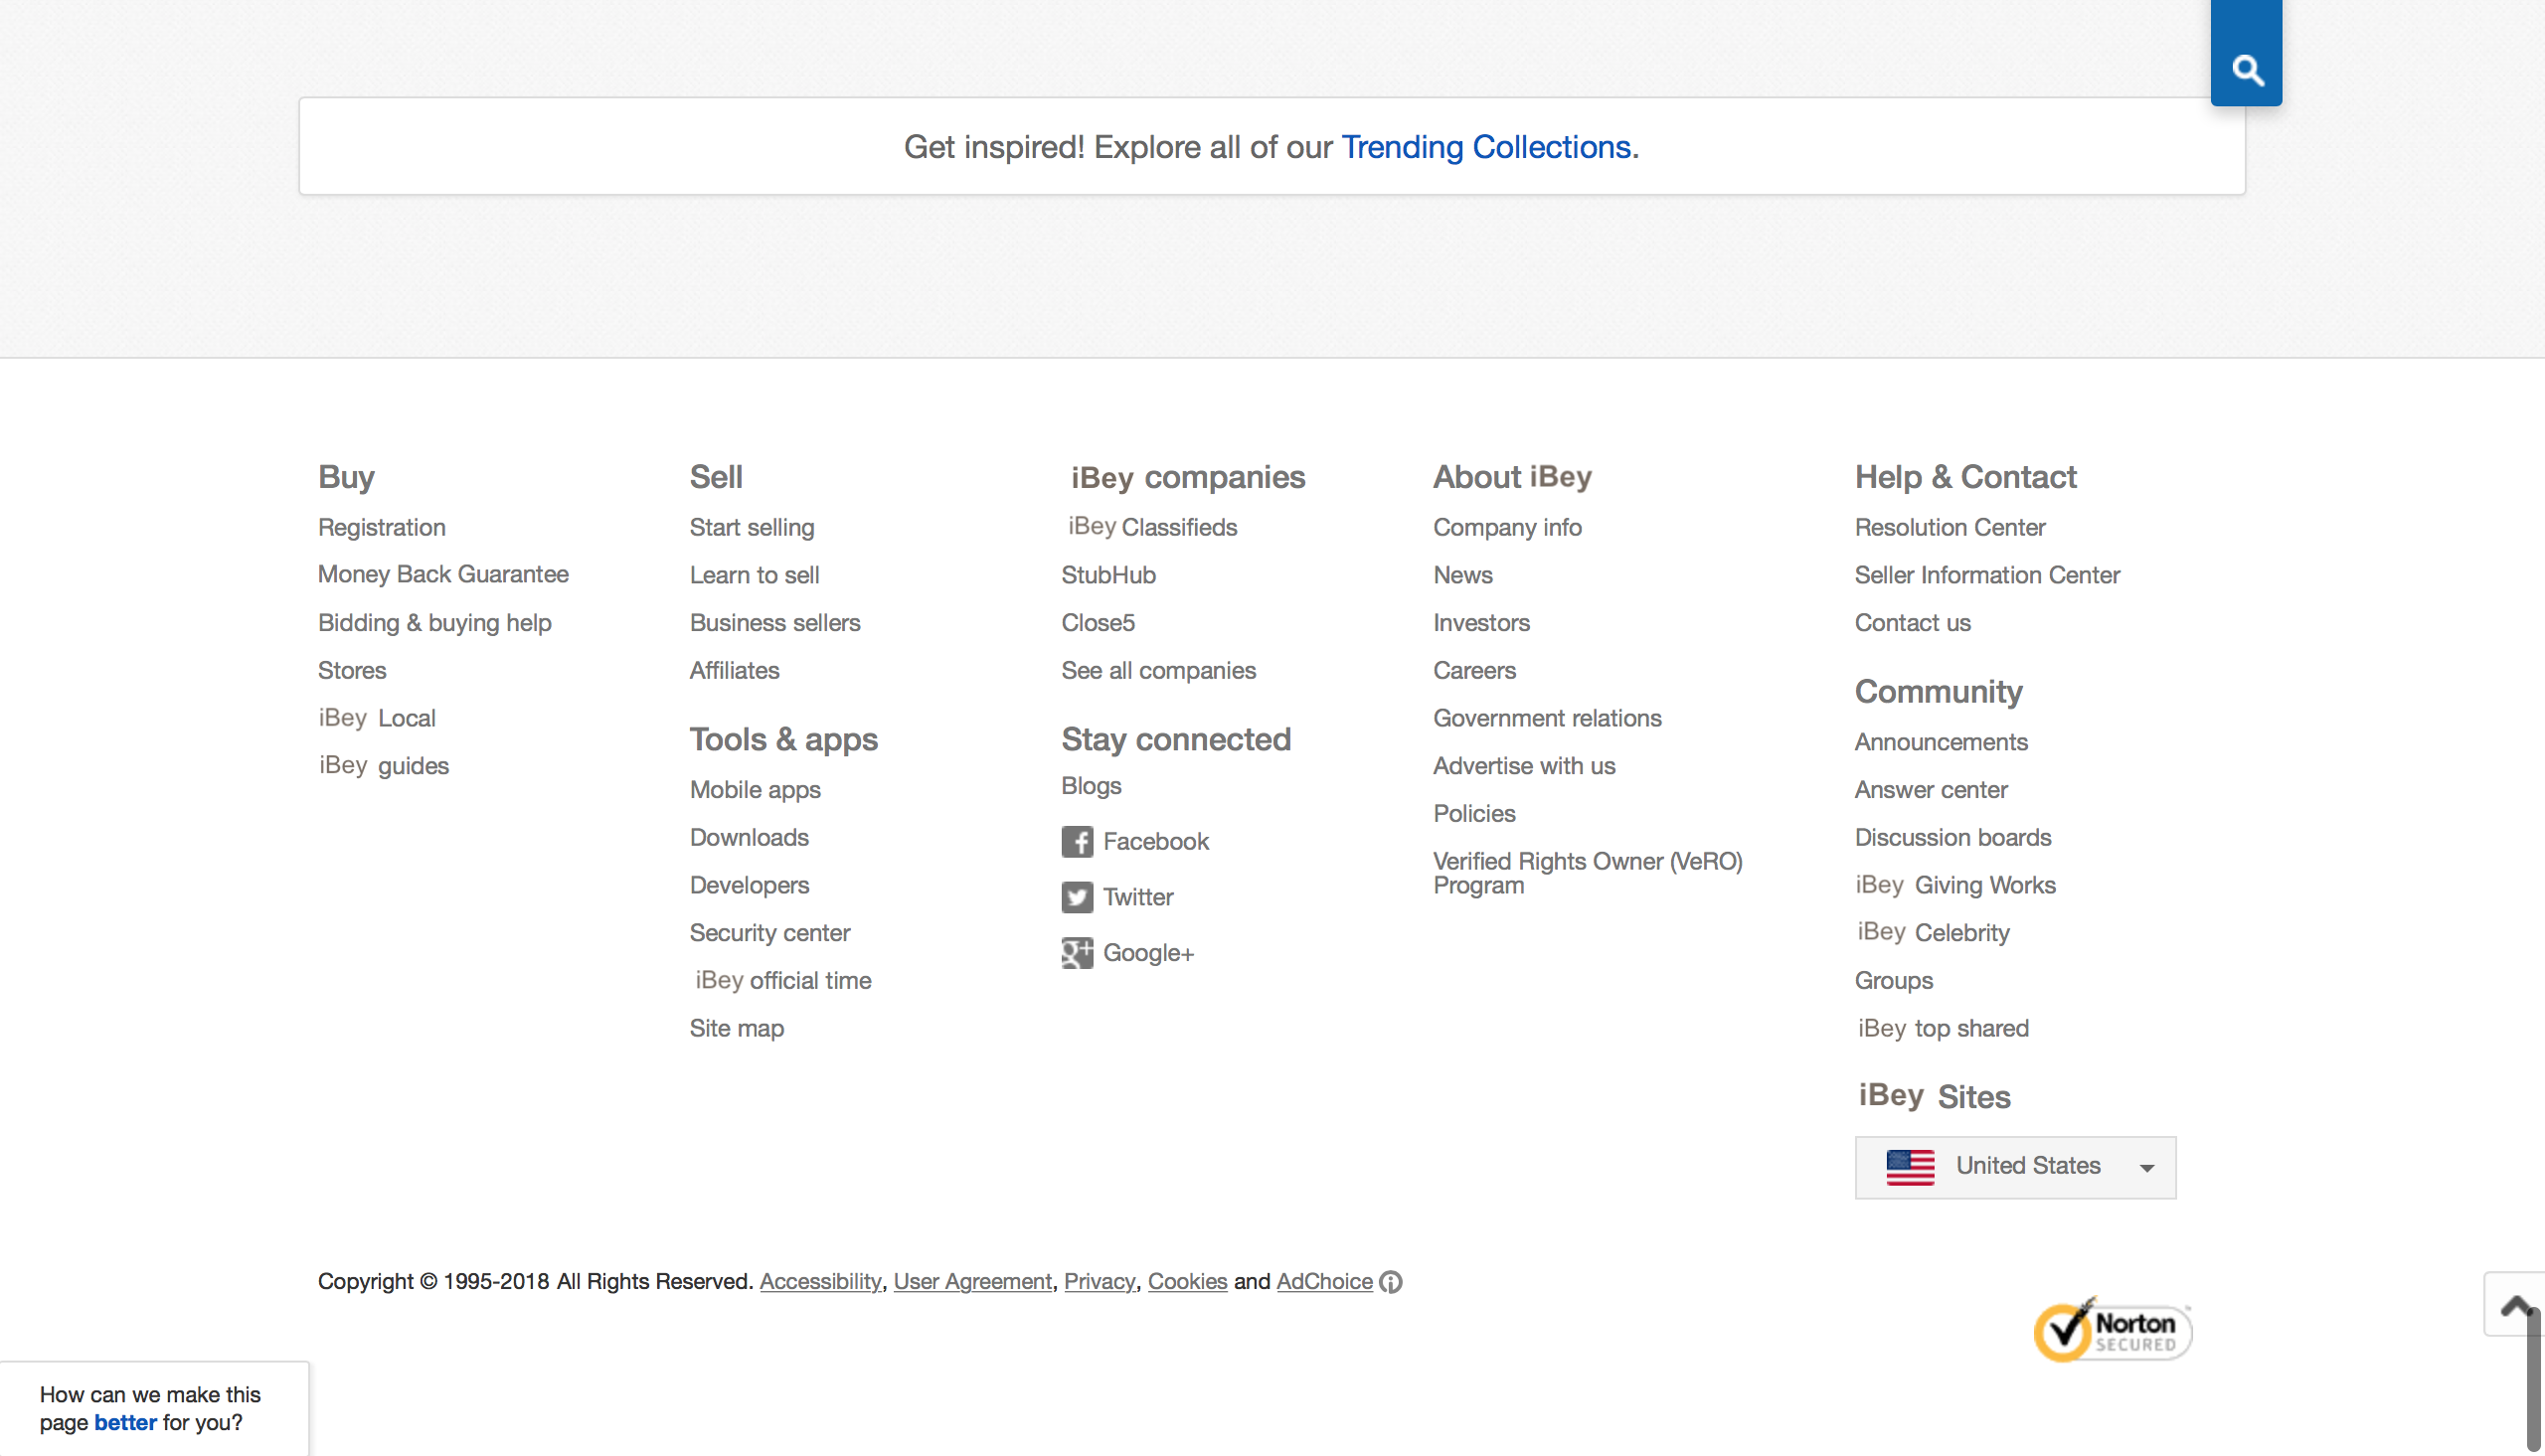The width and height of the screenshot is (2545, 1456).
Task: Open the Discussion boards link
Action: click(1952, 837)
